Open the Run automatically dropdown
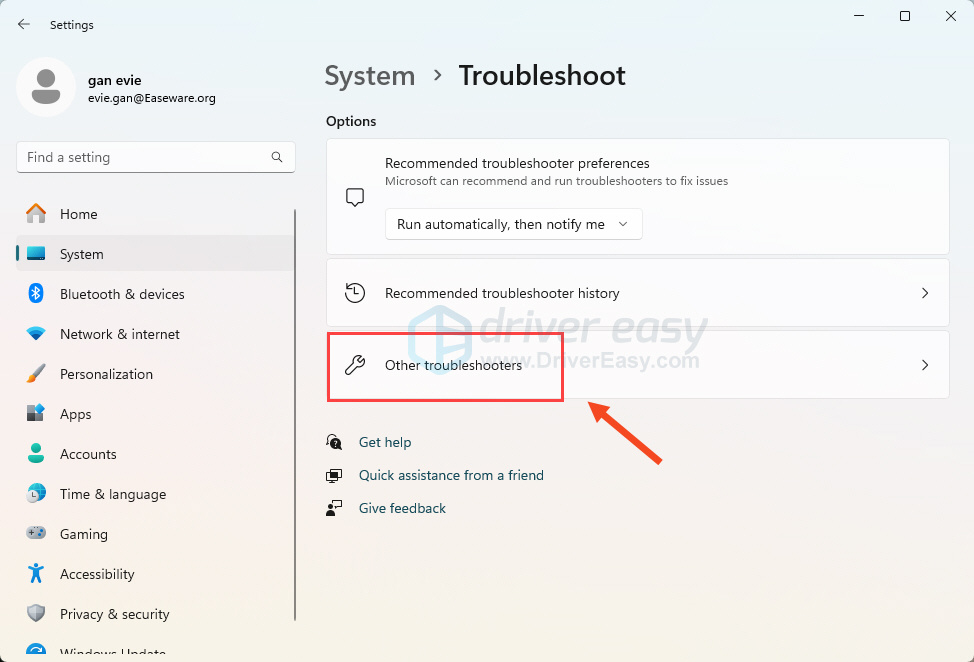 pos(513,224)
